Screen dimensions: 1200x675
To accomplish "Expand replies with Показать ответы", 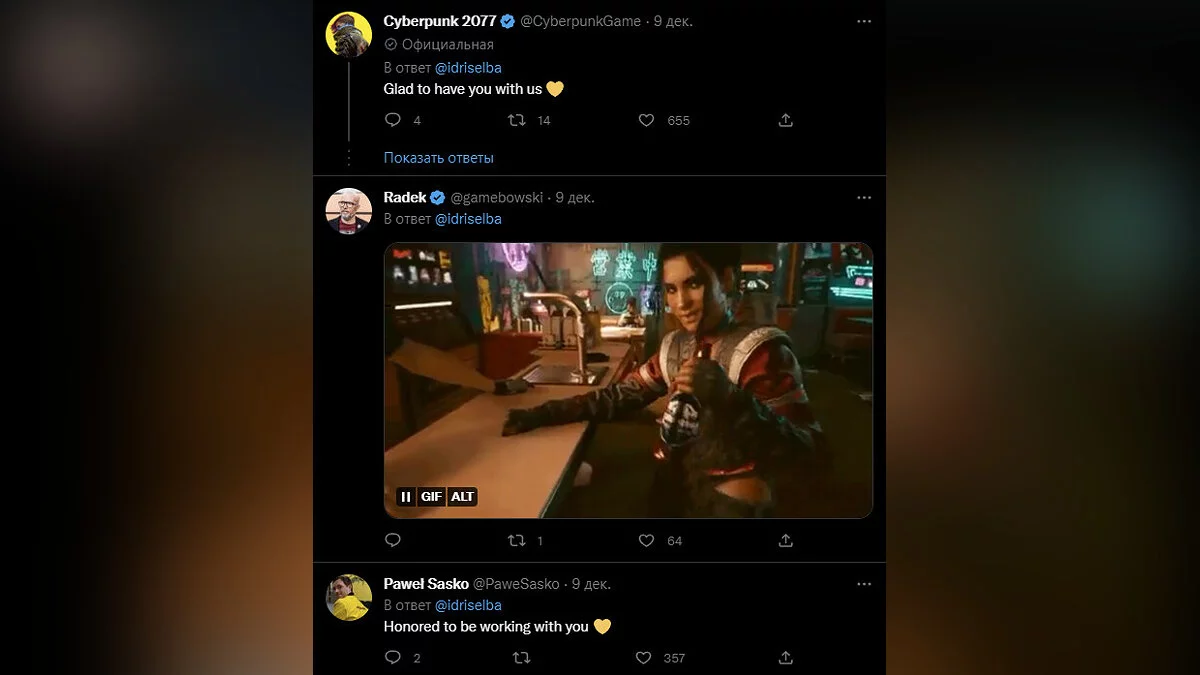I will tap(438, 157).
